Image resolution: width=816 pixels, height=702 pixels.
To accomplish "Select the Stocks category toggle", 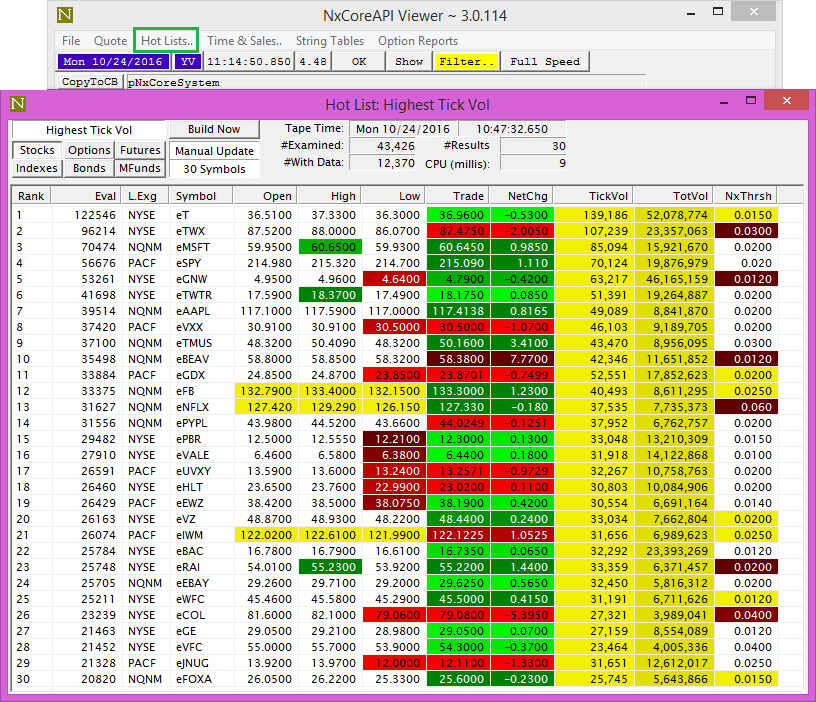I will pos(37,150).
